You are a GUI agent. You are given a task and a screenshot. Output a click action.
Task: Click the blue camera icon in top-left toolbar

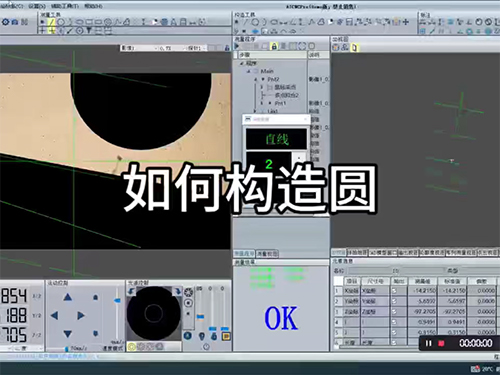15,22
